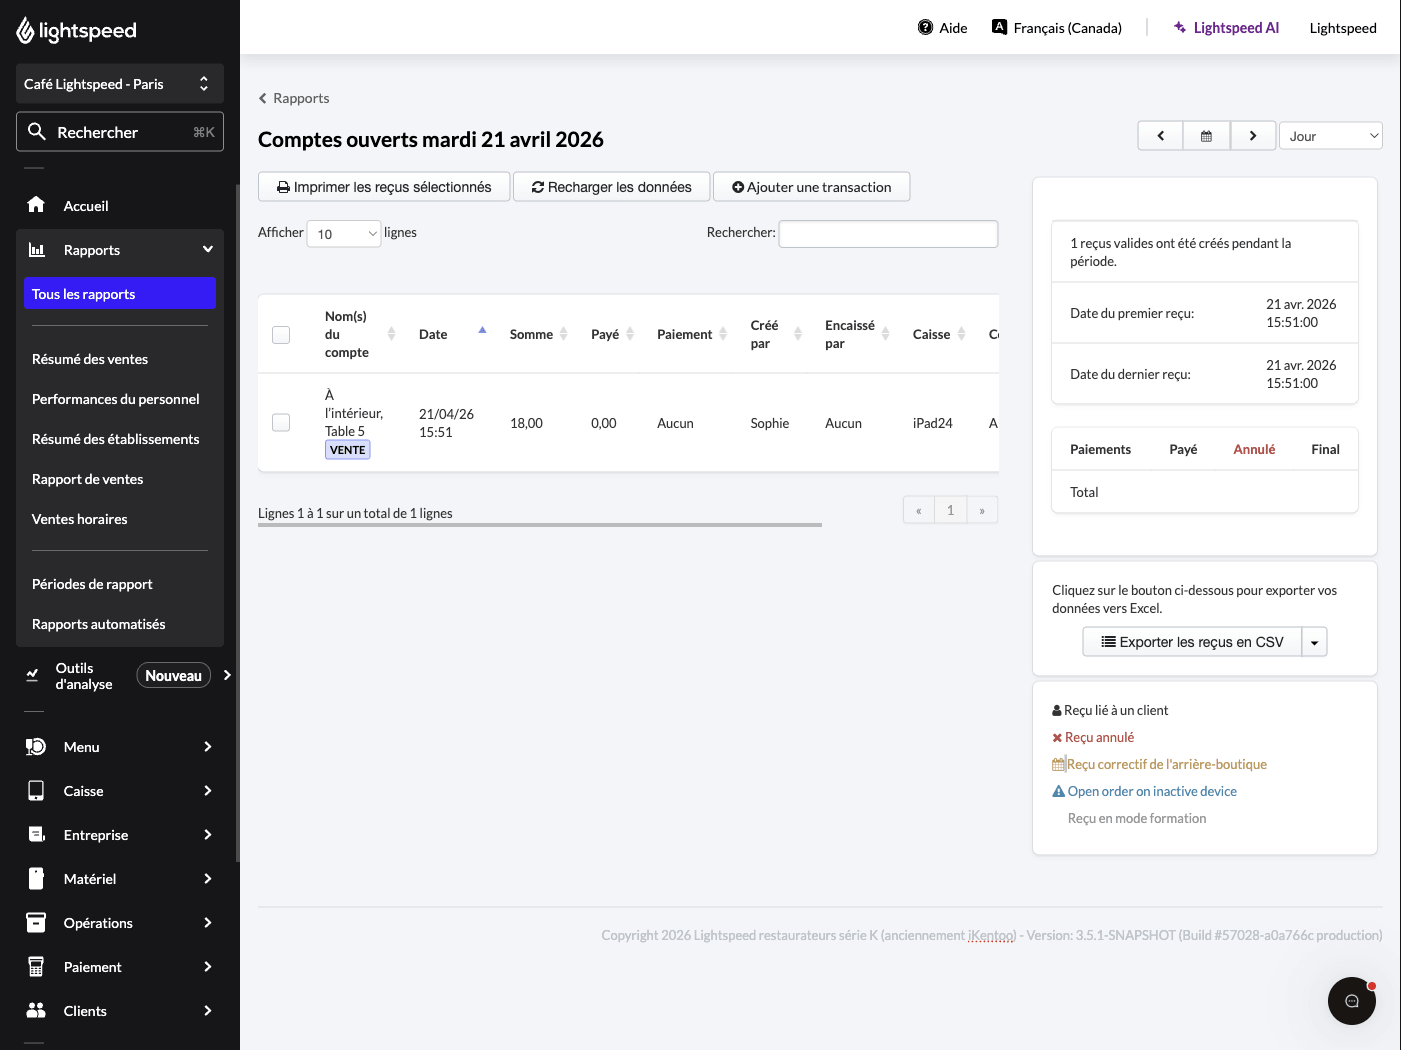Collapse the Rapports section chevron

click(x=208, y=249)
